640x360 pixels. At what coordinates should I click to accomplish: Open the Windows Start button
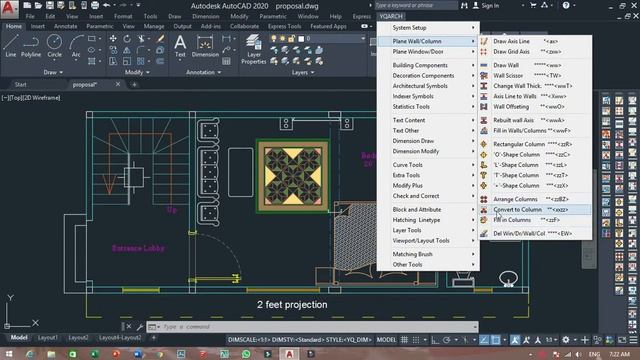coord(8,354)
